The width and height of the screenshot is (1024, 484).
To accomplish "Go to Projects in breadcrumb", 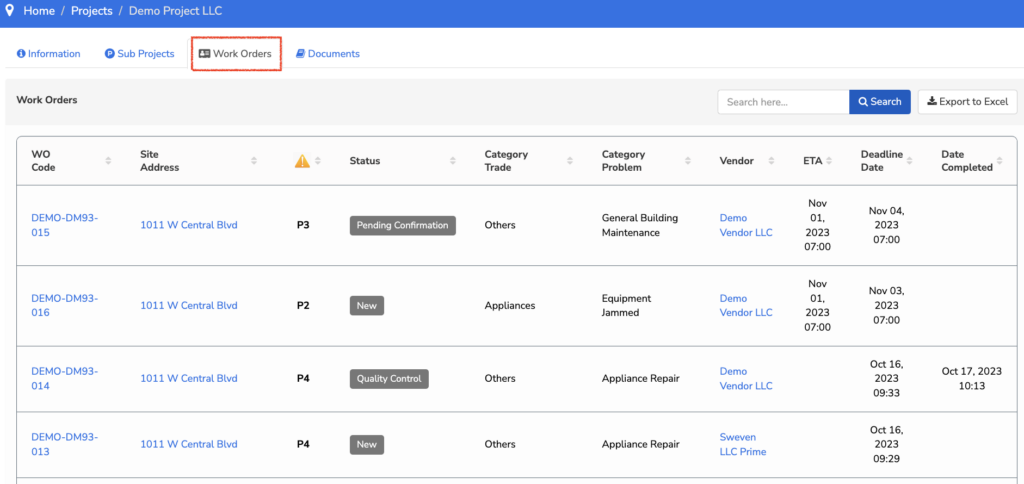I will (x=91, y=11).
